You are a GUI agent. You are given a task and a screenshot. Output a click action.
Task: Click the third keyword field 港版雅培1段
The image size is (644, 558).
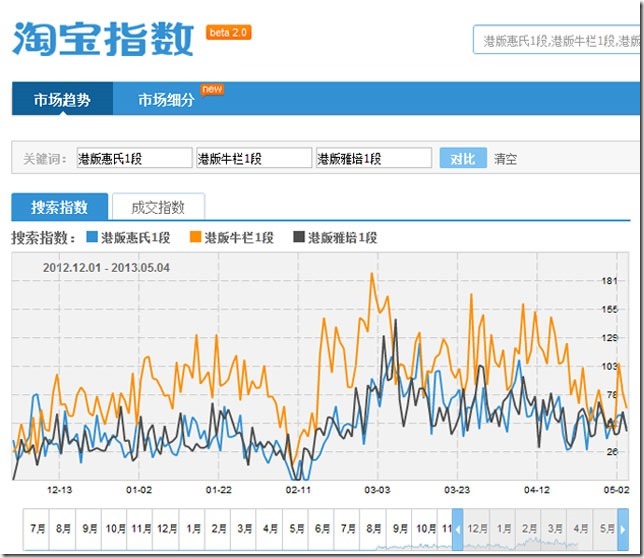pos(374,158)
